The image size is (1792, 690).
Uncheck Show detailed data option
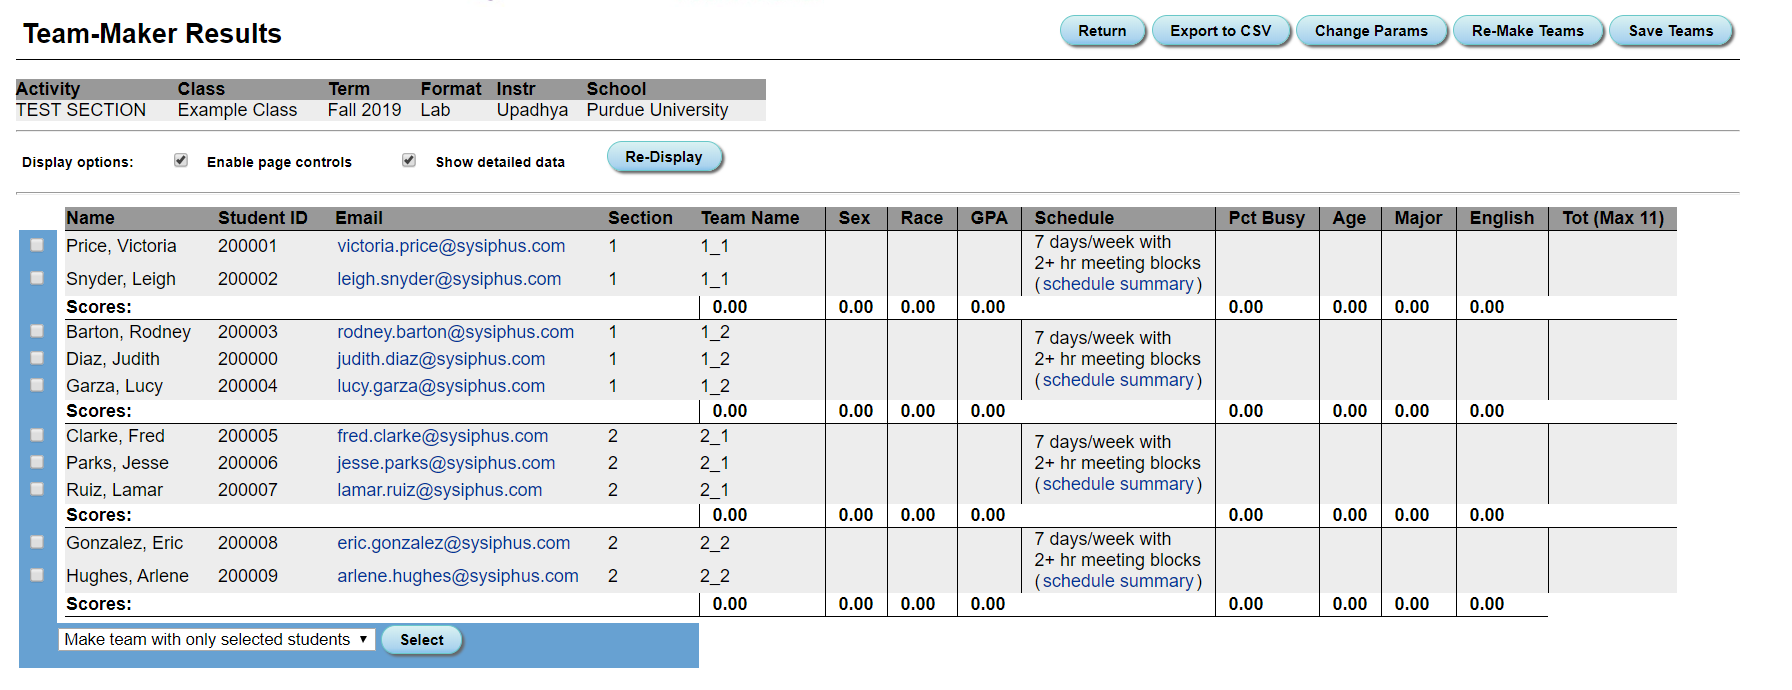click(x=409, y=160)
